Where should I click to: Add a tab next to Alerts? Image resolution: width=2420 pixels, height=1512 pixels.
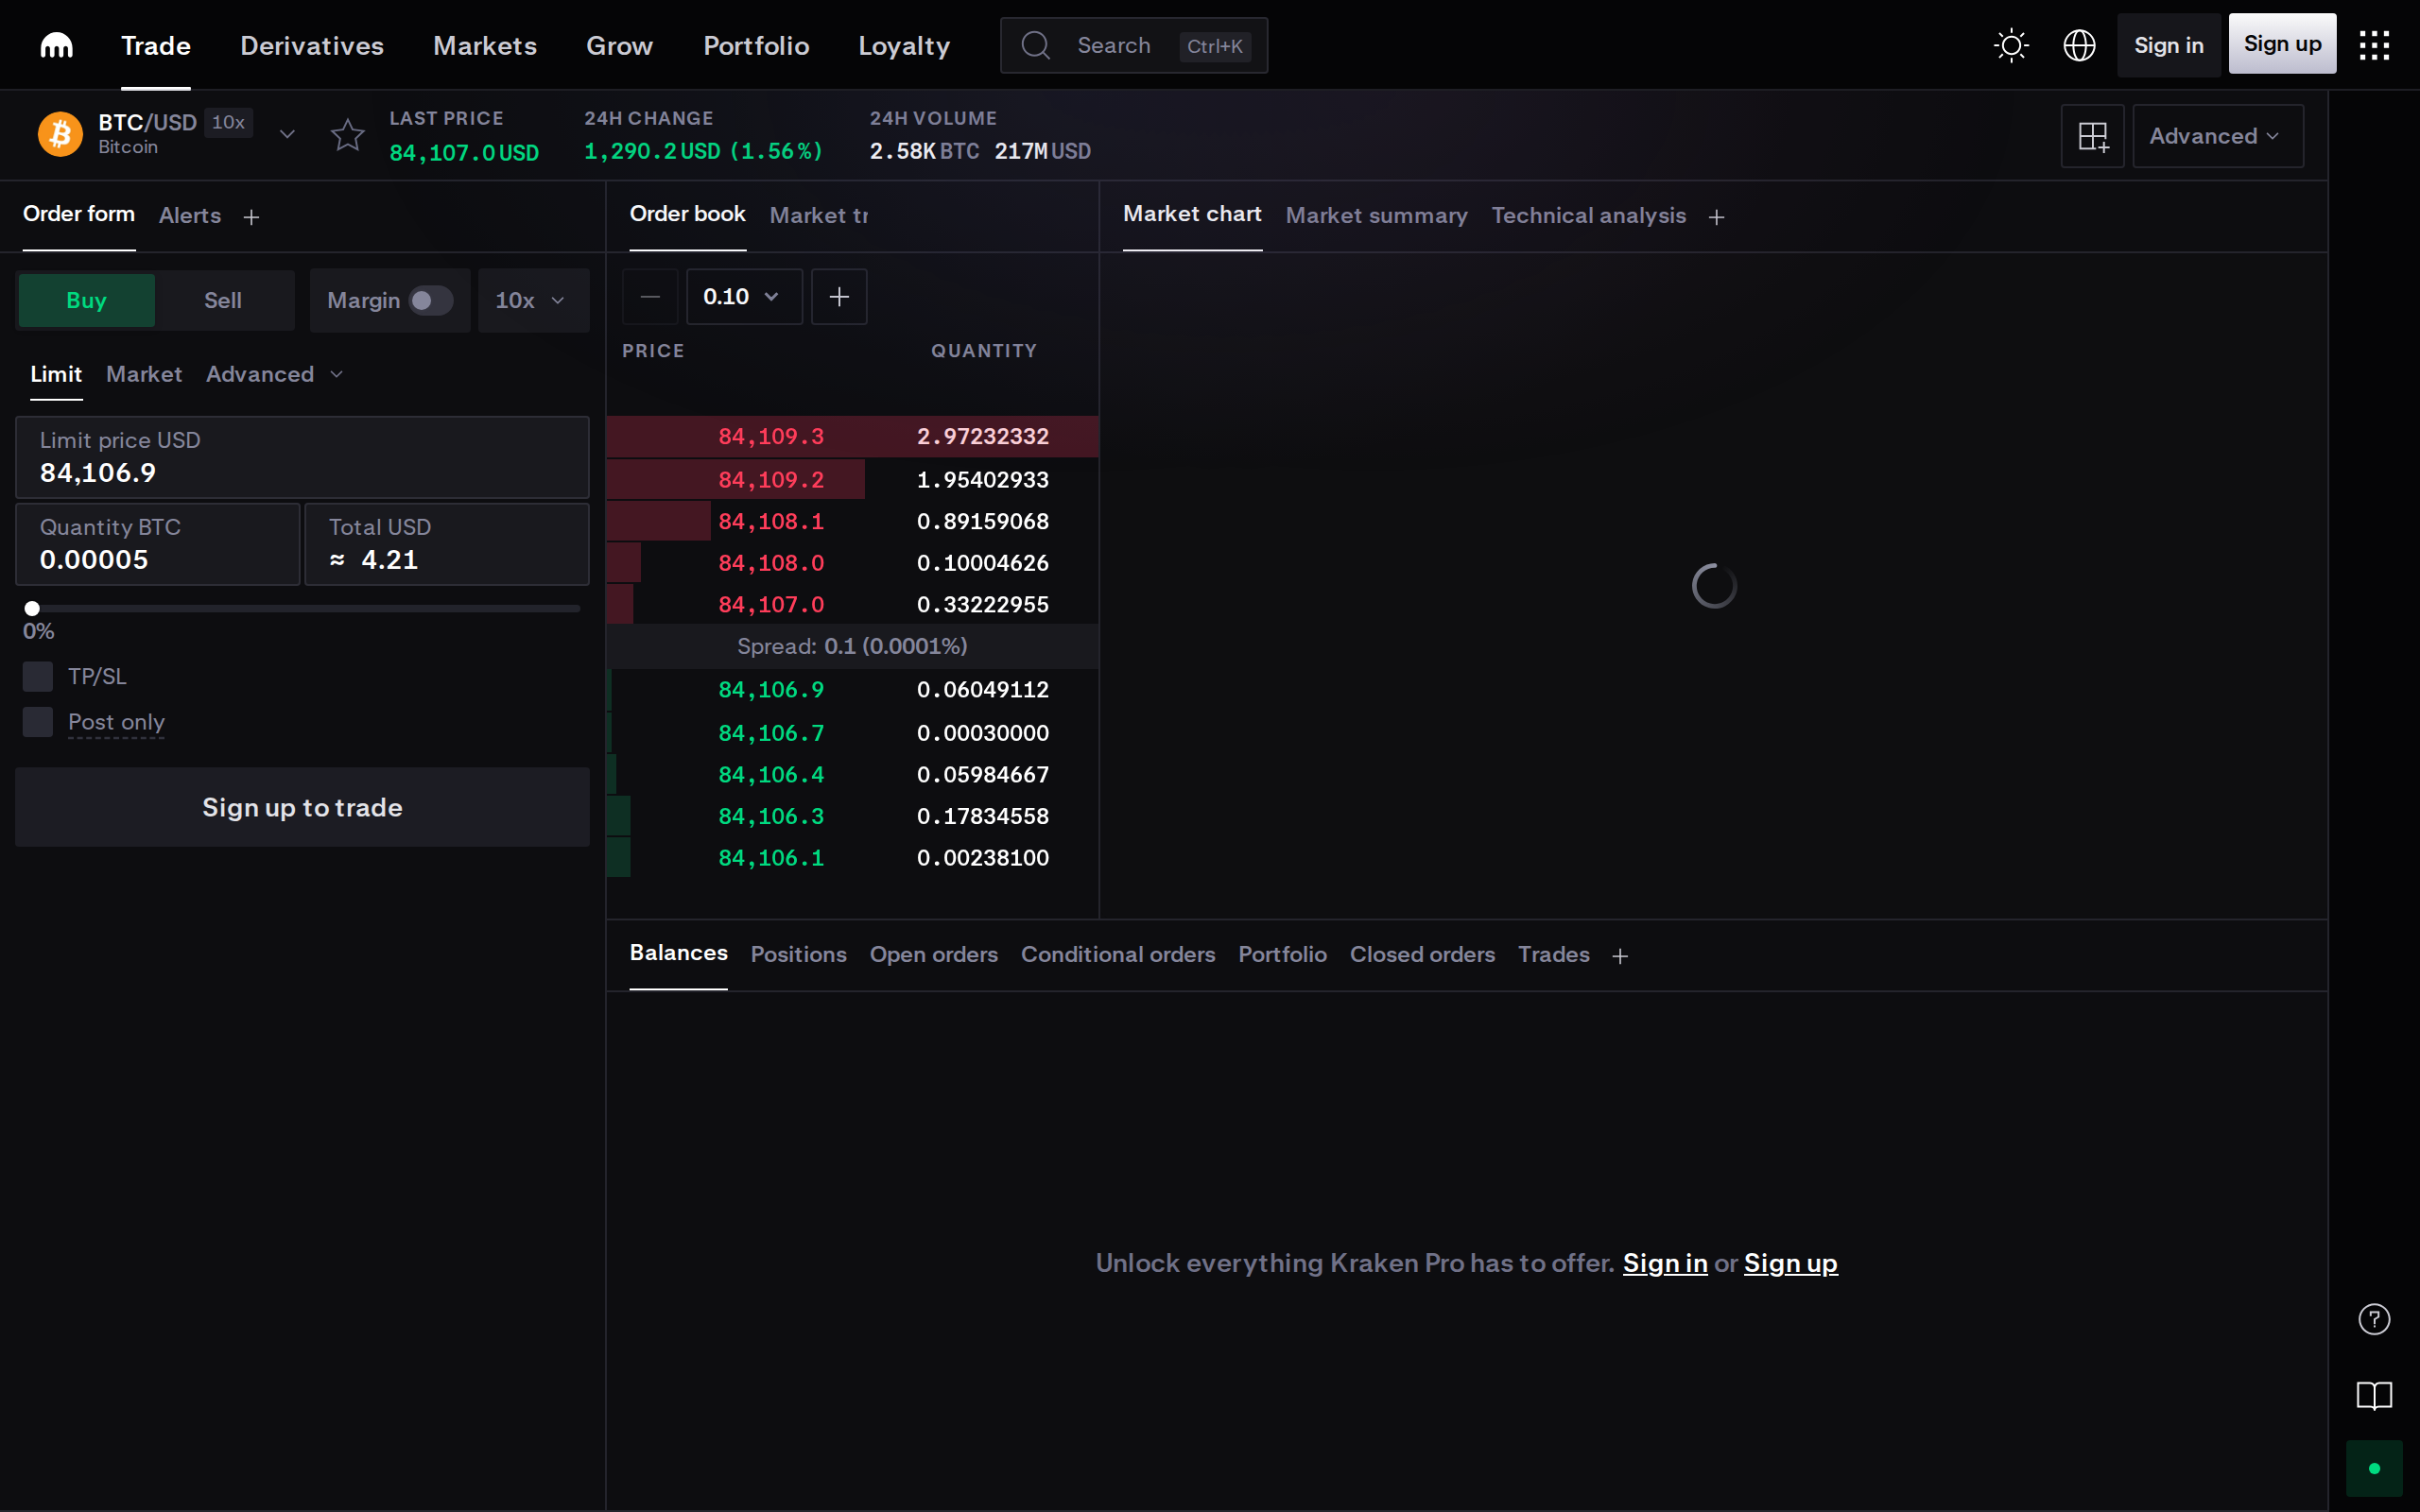click(x=251, y=217)
